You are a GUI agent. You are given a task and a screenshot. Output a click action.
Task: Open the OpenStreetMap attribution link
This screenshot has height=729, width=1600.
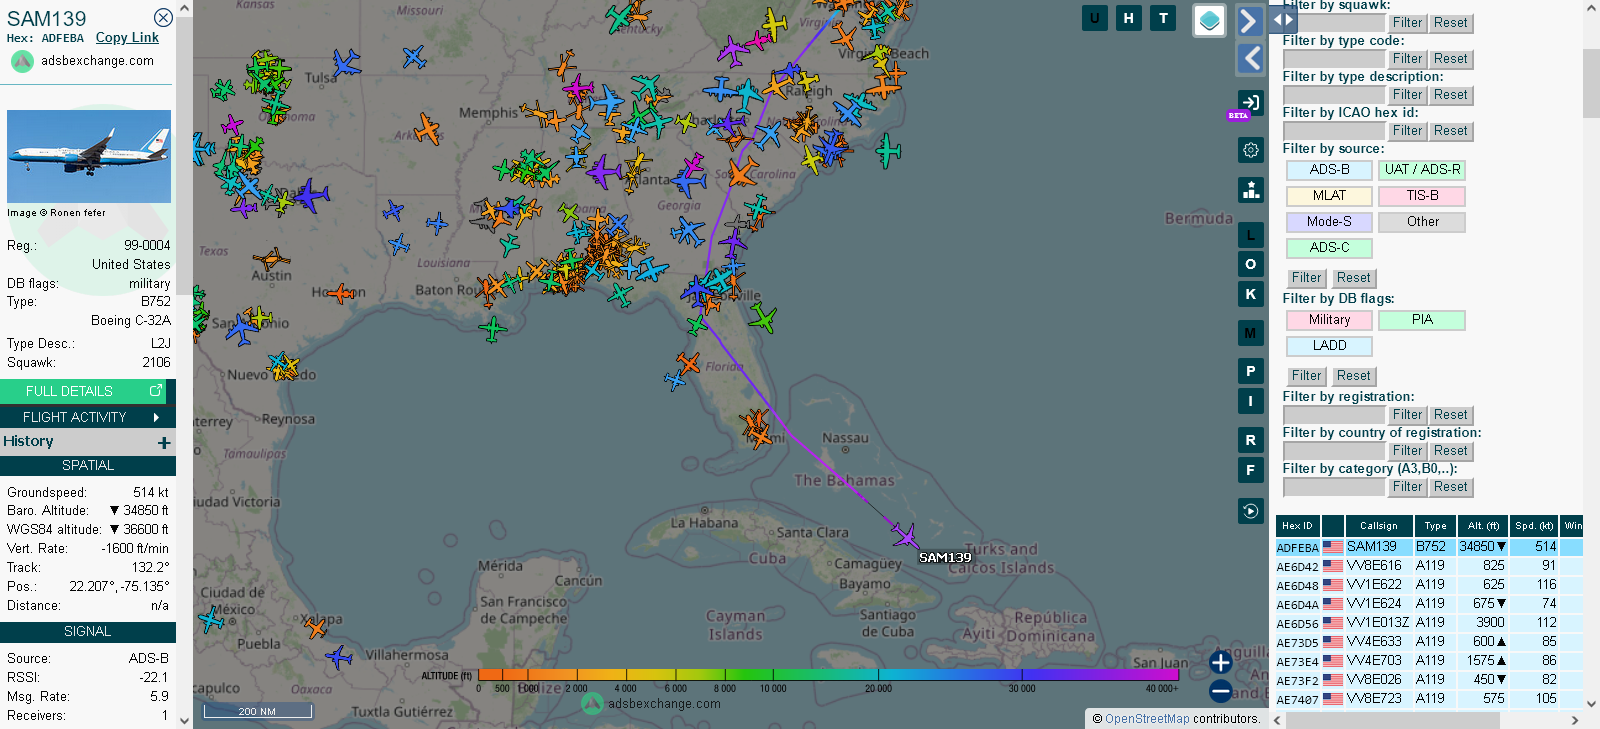(1147, 719)
